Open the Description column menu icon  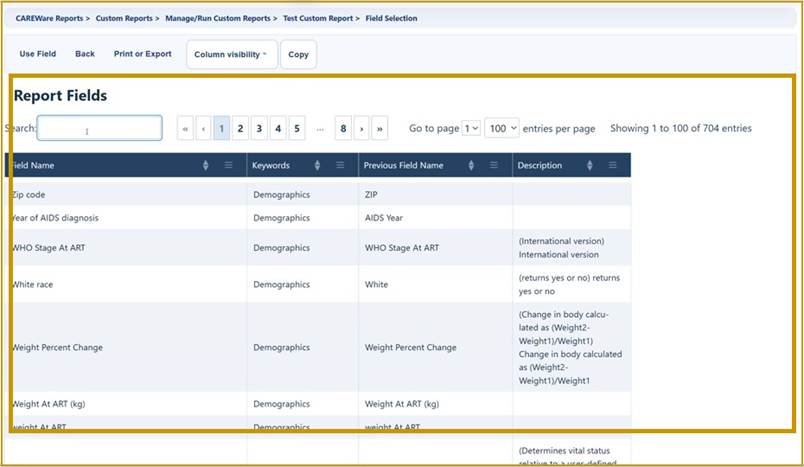point(612,165)
